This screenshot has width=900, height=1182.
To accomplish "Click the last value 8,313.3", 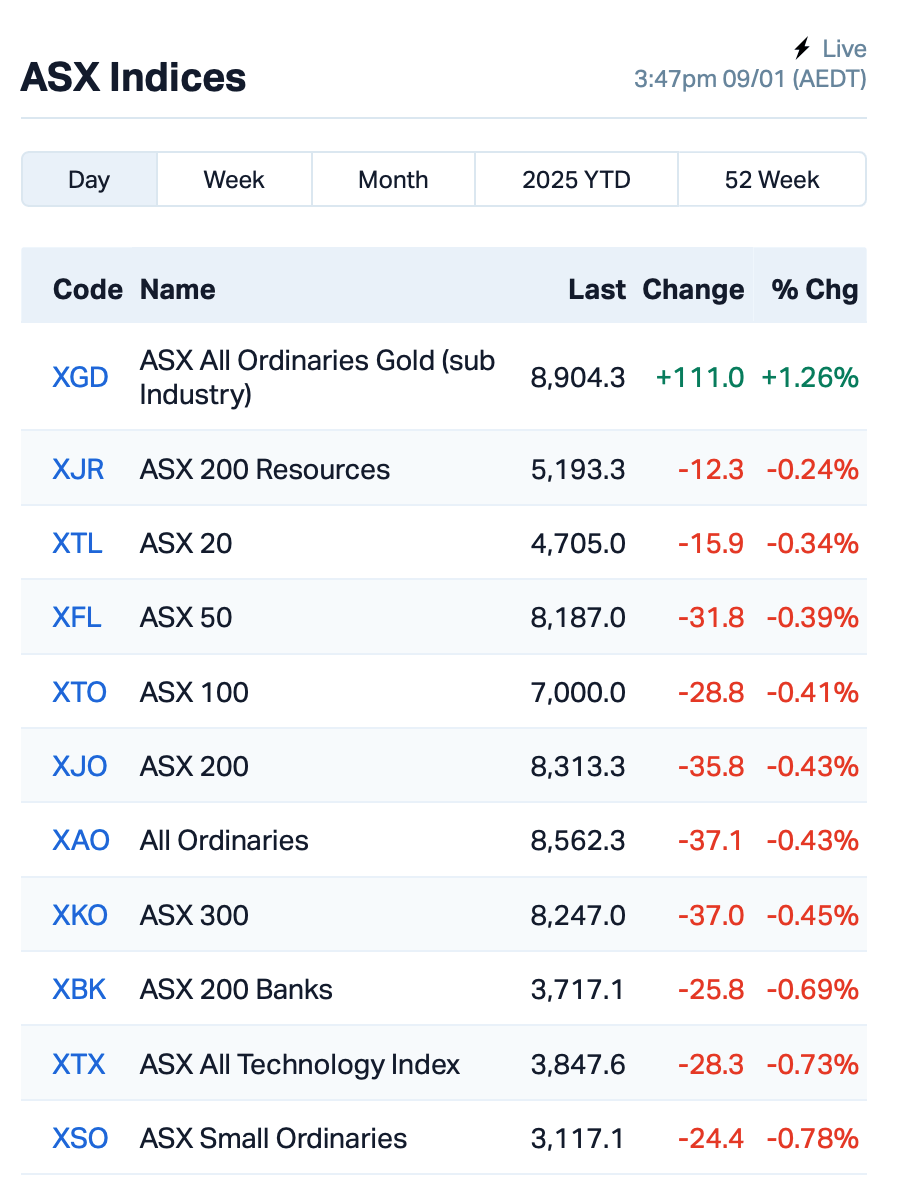I will click(578, 766).
